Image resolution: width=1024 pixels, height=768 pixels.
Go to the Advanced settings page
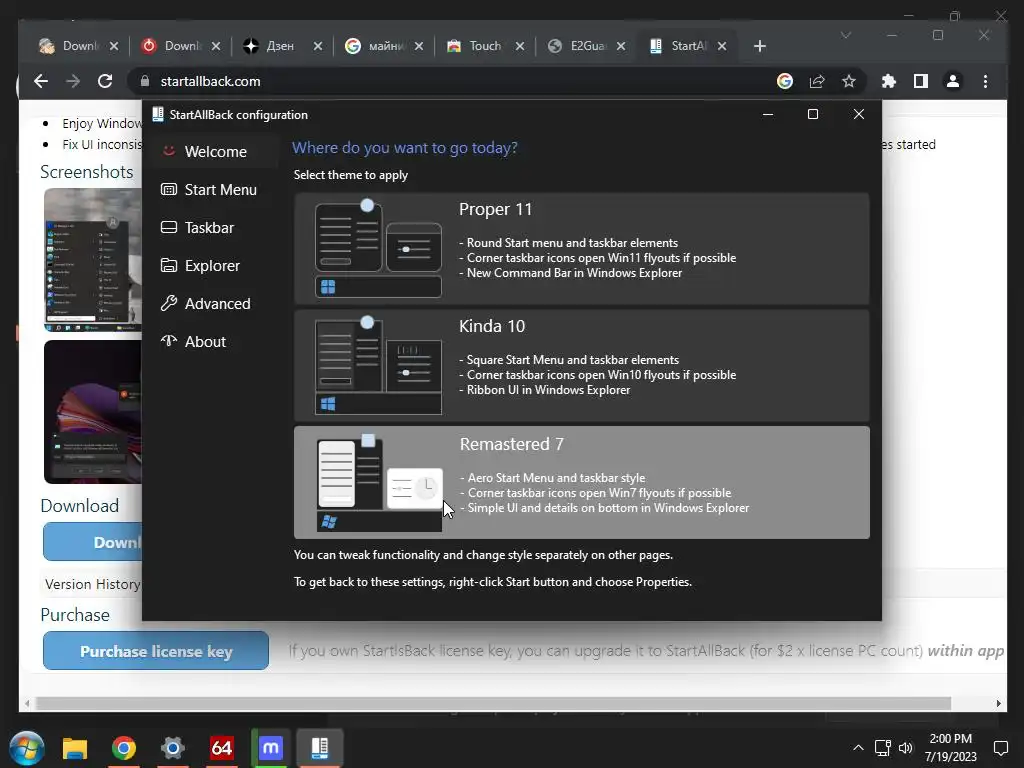coord(211,303)
